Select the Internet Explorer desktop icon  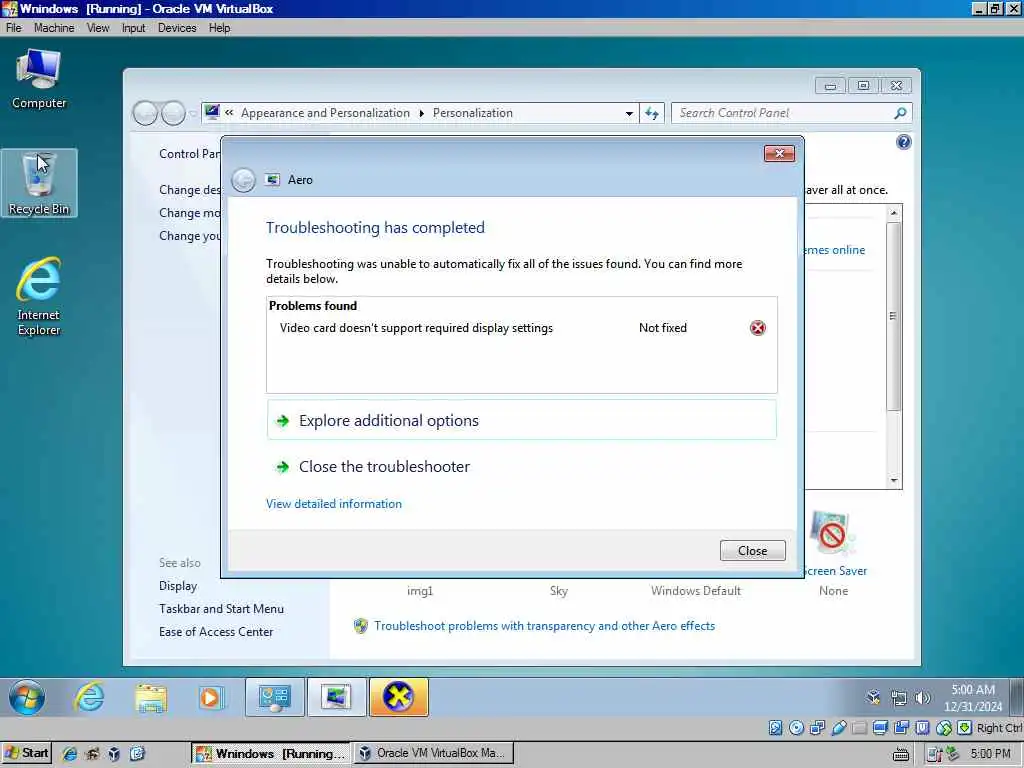pos(39,296)
